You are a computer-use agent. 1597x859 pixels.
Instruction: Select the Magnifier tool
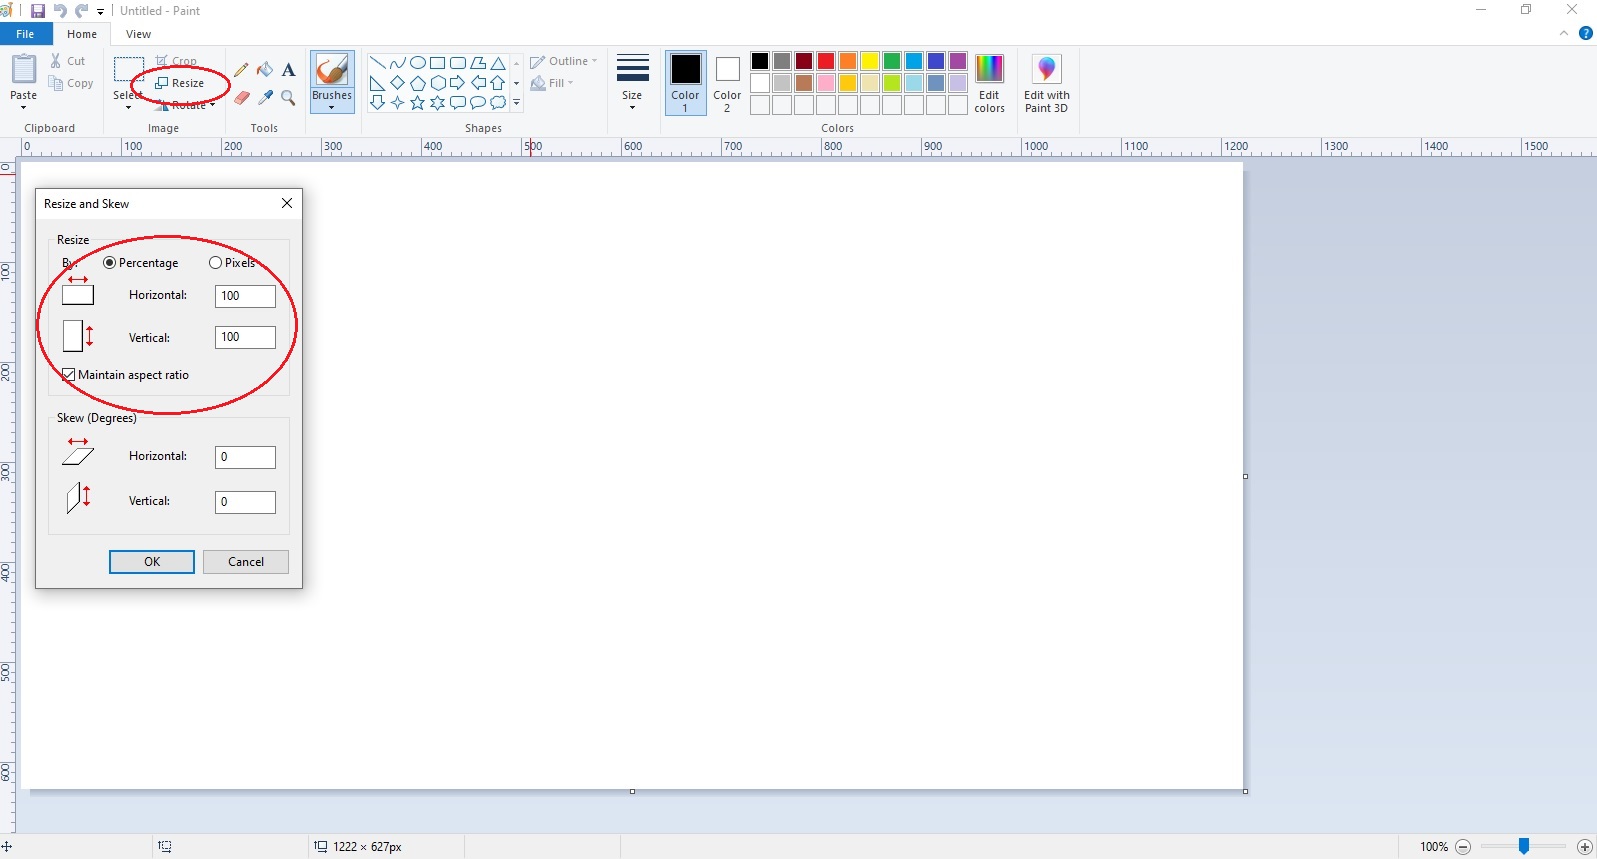pos(288,98)
